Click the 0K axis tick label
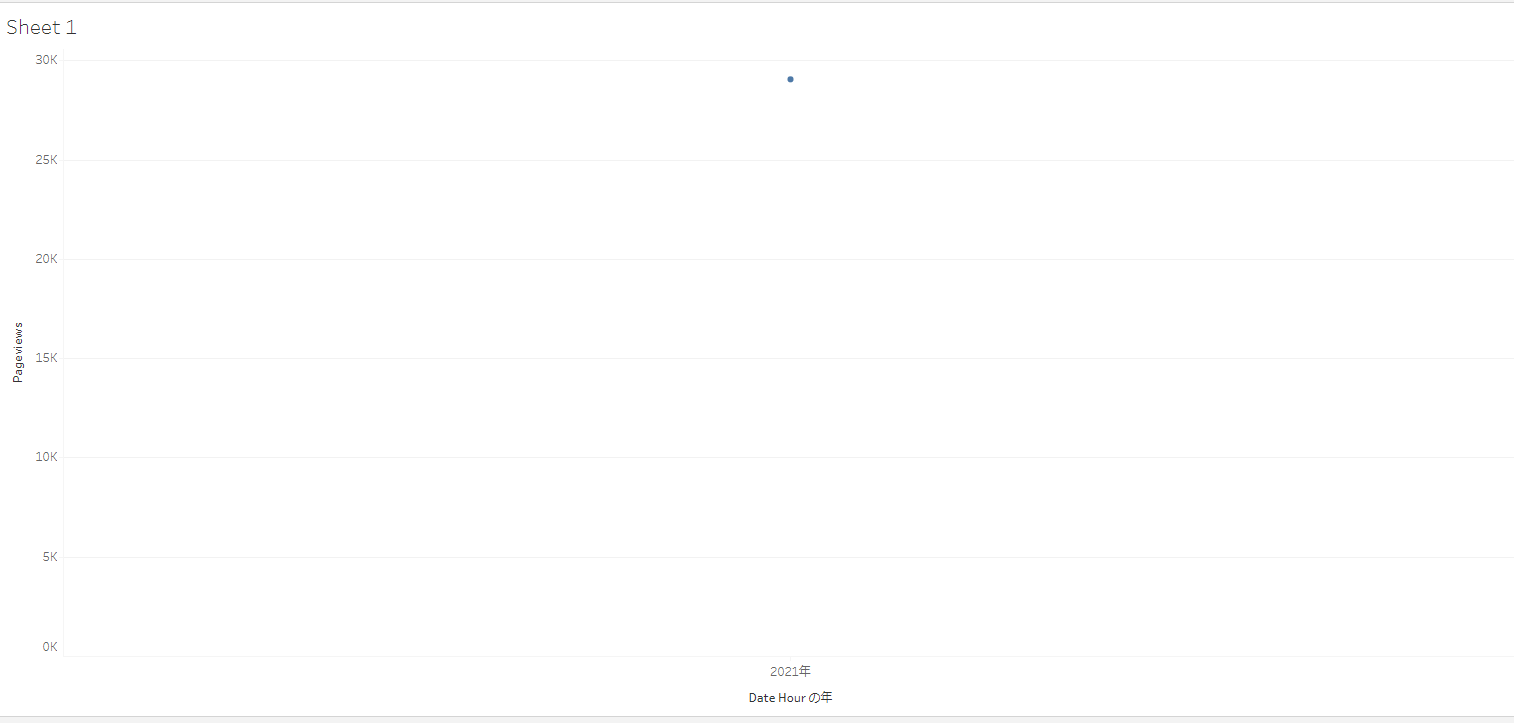The image size is (1514, 723). point(50,647)
